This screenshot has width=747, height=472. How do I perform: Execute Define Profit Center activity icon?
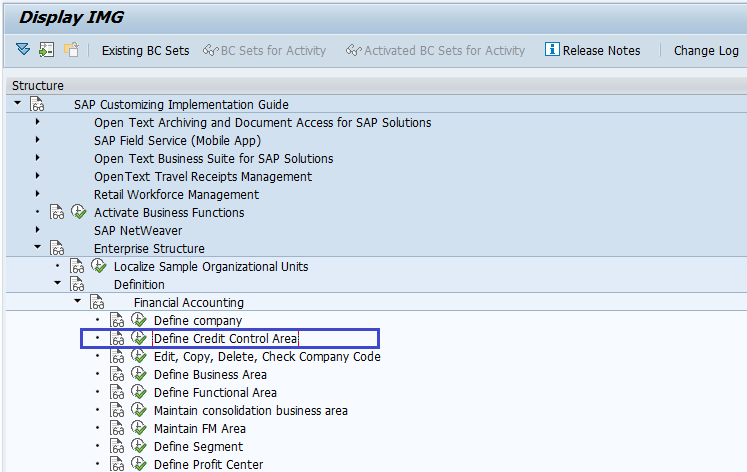coord(139,464)
